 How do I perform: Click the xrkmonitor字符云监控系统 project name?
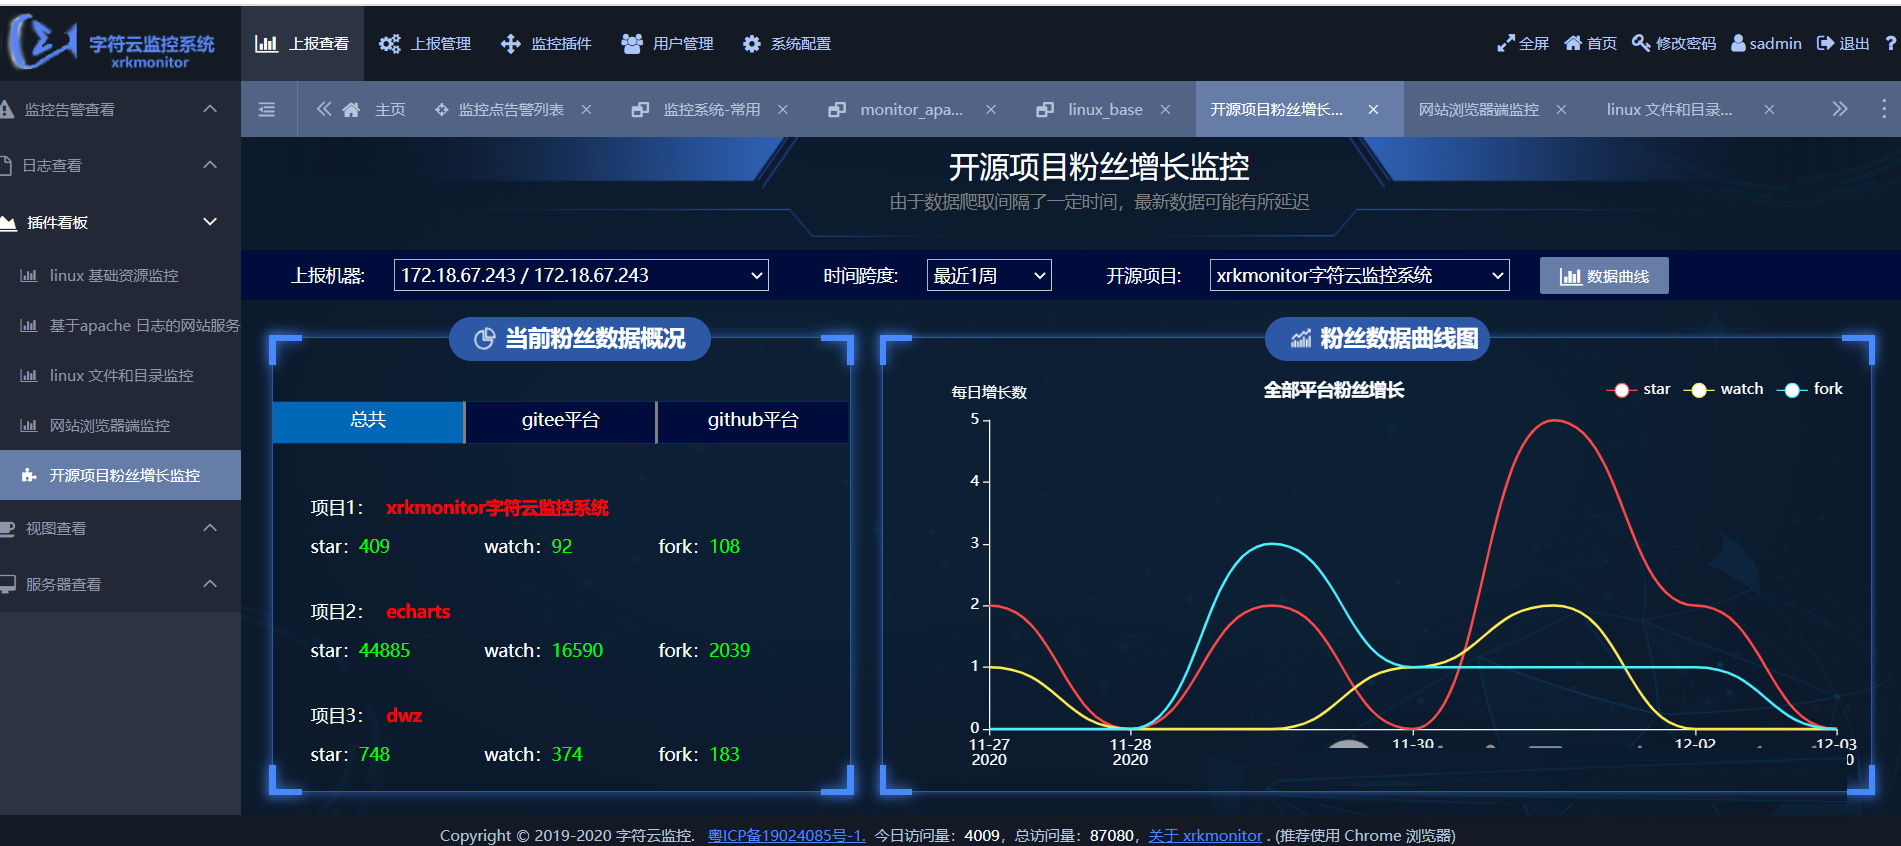click(497, 508)
